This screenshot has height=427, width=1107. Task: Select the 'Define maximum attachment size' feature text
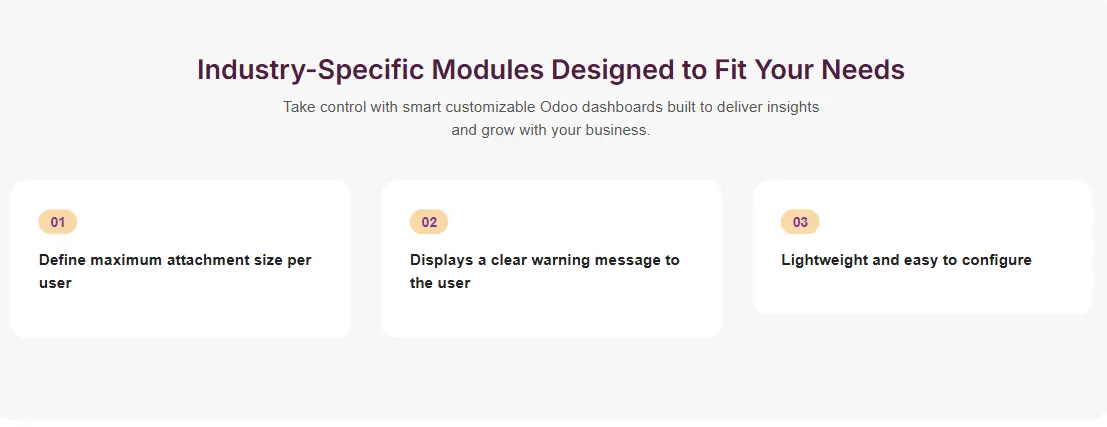pyautogui.click(x=175, y=260)
